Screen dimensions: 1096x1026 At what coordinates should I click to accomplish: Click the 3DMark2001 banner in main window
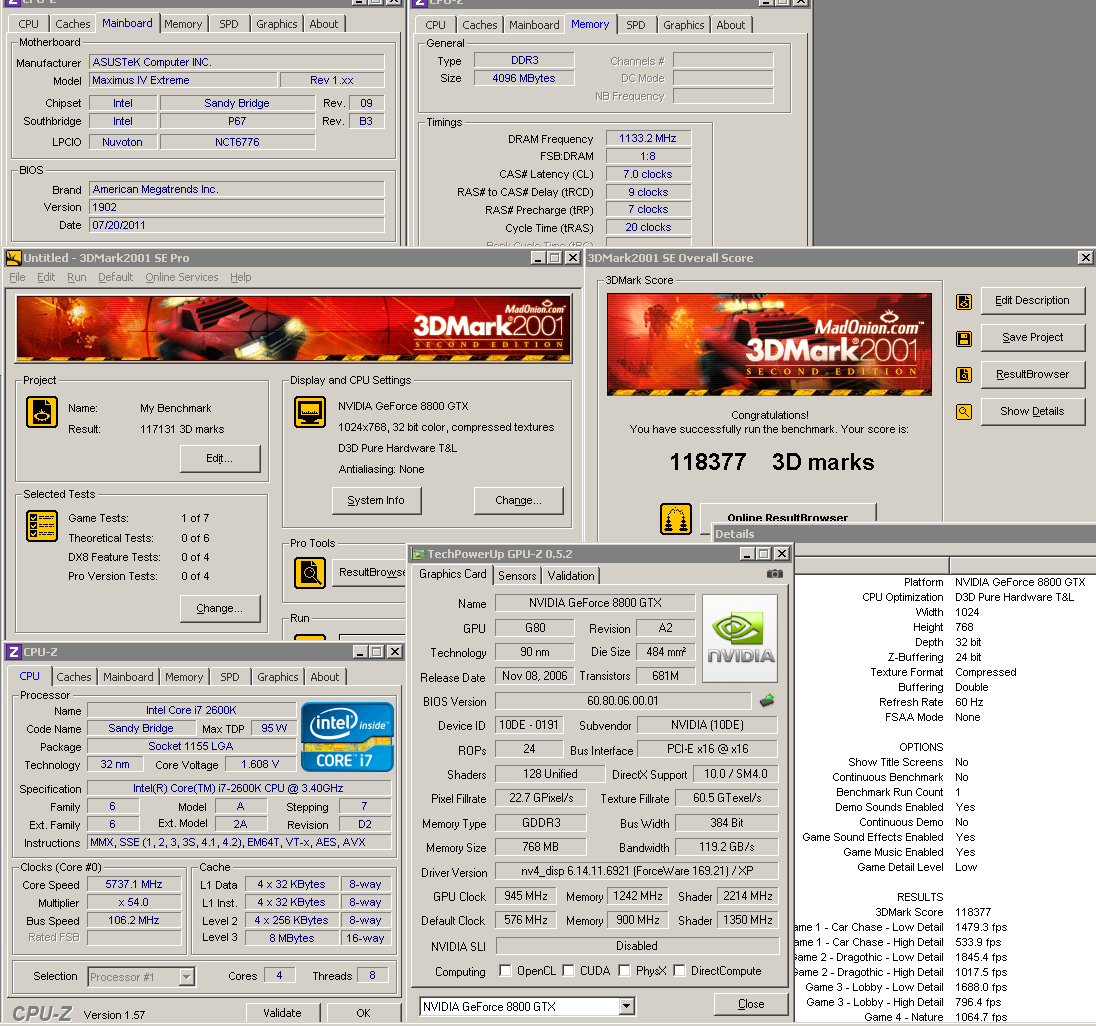(x=294, y=329)
